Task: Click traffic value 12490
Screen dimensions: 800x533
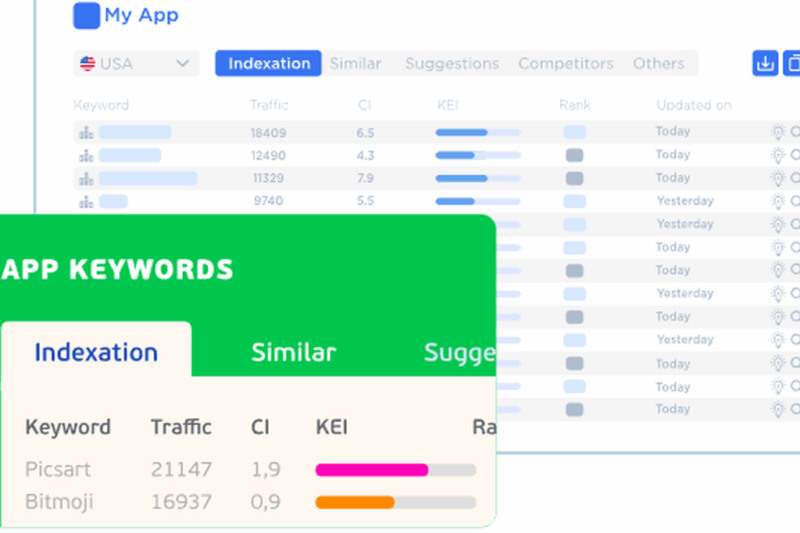Action: (268, 156)
